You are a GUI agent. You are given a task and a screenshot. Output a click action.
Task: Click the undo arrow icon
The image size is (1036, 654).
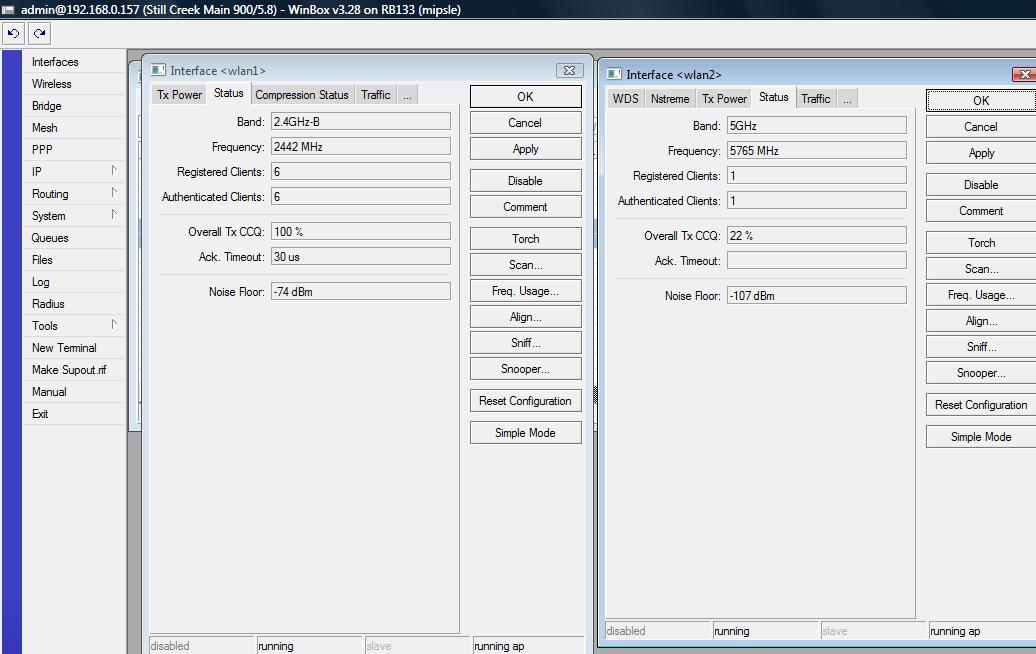click(12, 33)
